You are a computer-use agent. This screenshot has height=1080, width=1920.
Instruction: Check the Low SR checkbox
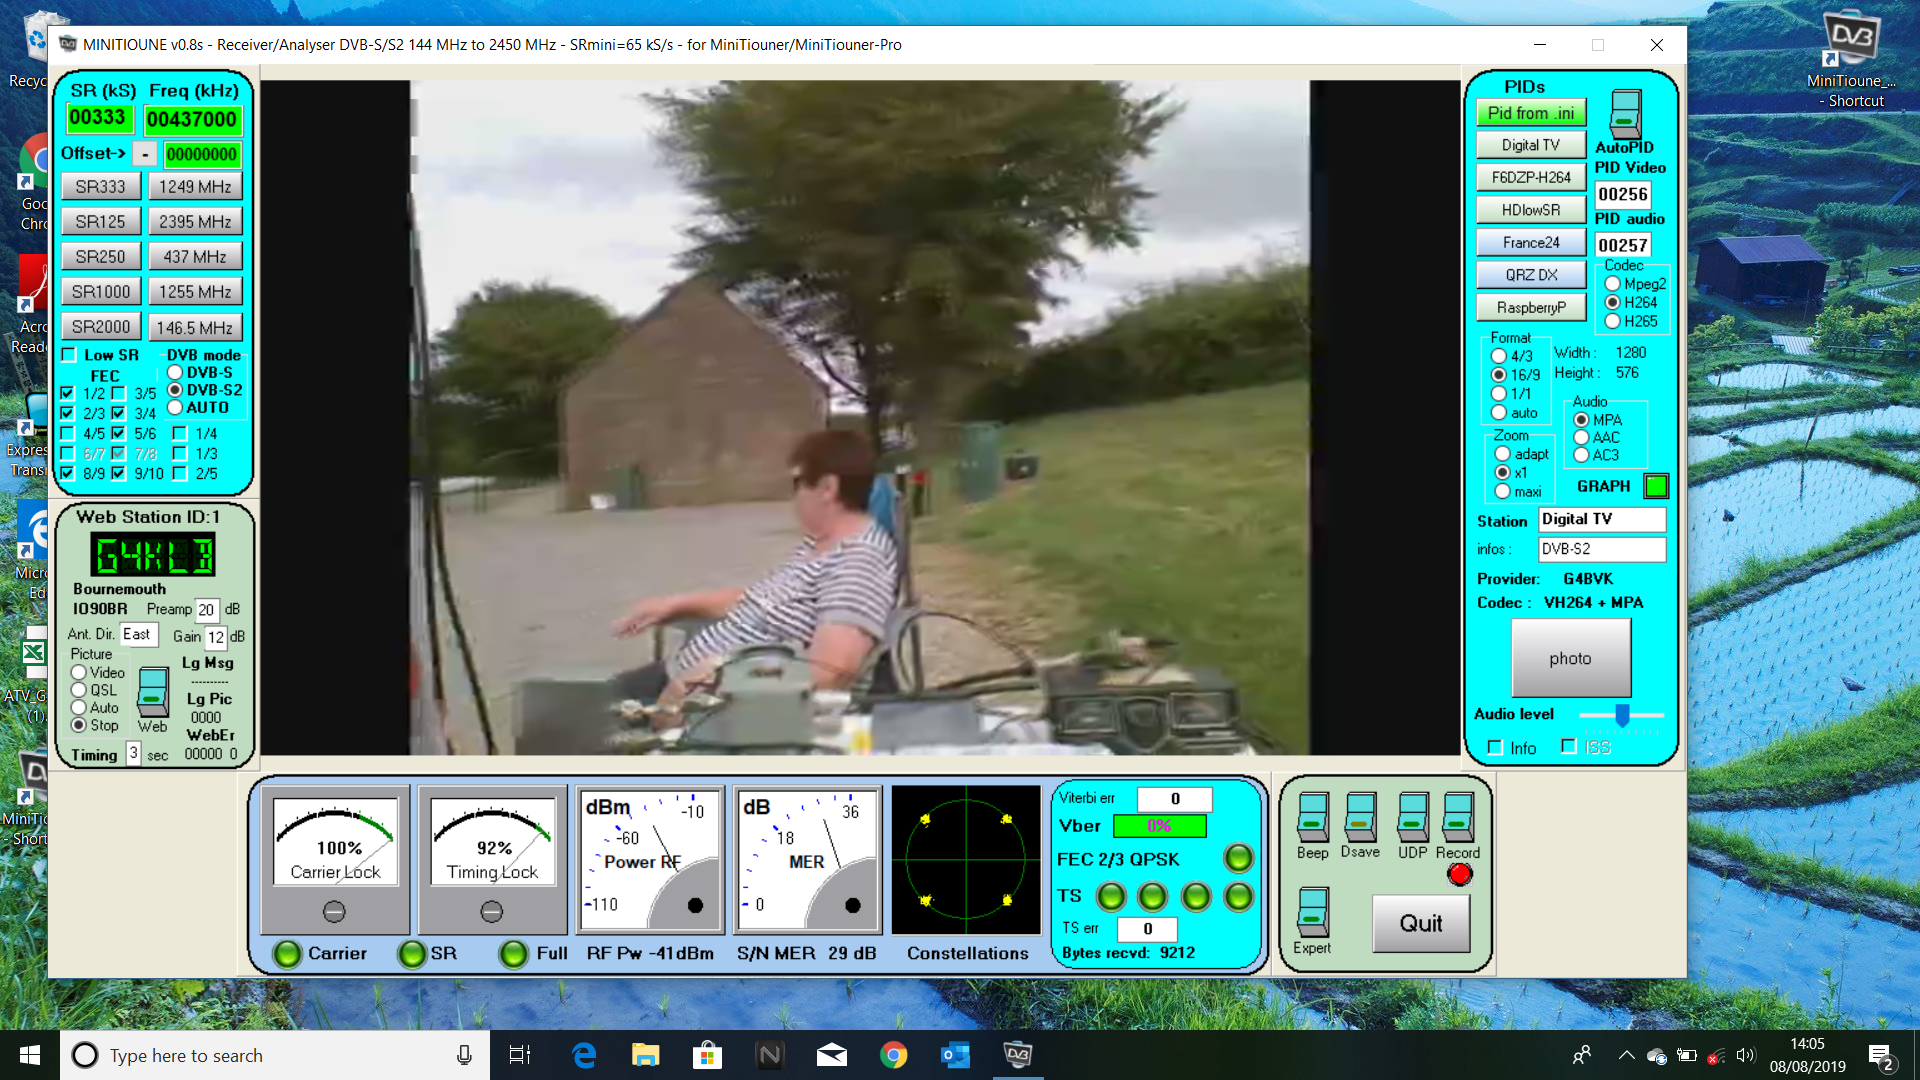click(x=68, y=354)
